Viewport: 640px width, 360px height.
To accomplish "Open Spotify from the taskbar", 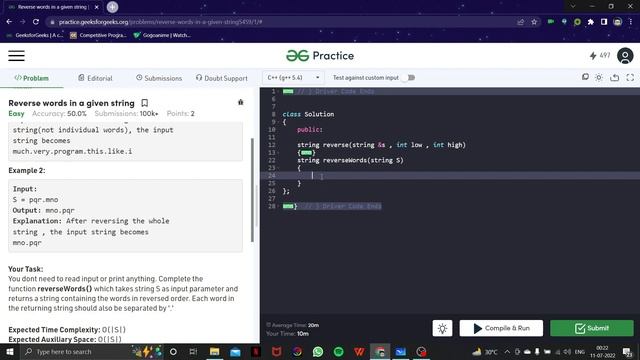I will 338,351.
